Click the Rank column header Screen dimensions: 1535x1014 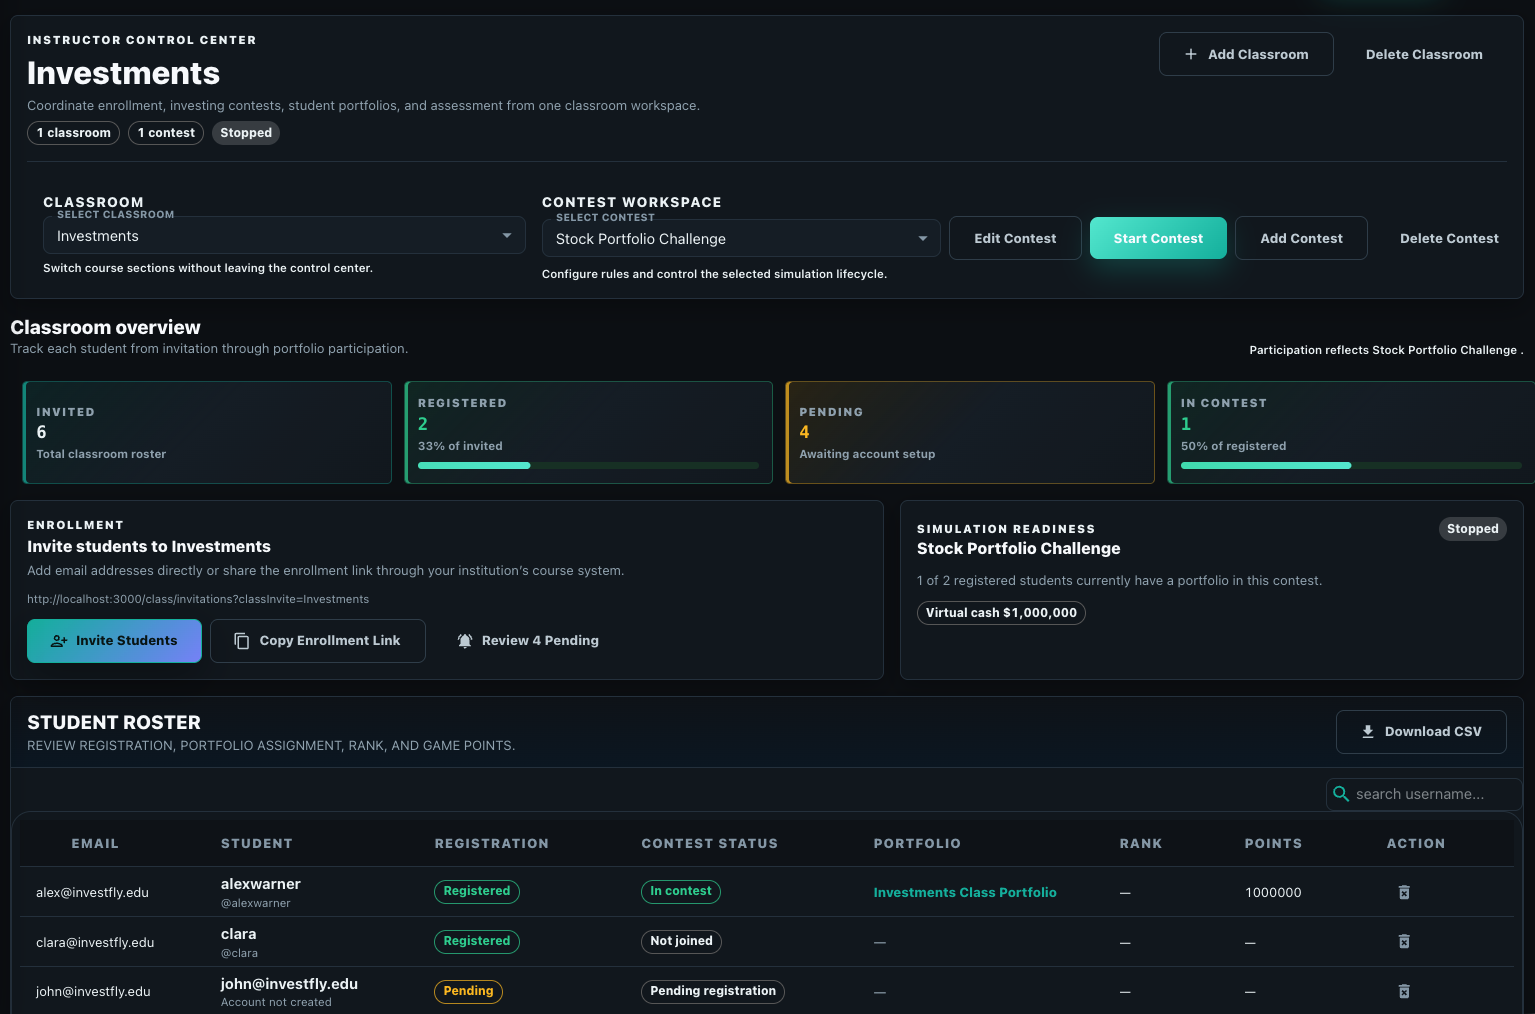(1141, 844)
